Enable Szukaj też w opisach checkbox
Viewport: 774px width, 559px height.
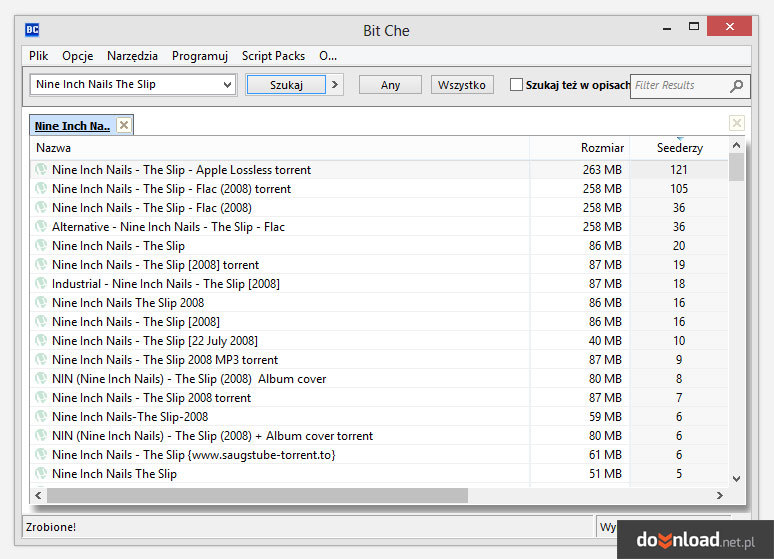click(516, 85)
